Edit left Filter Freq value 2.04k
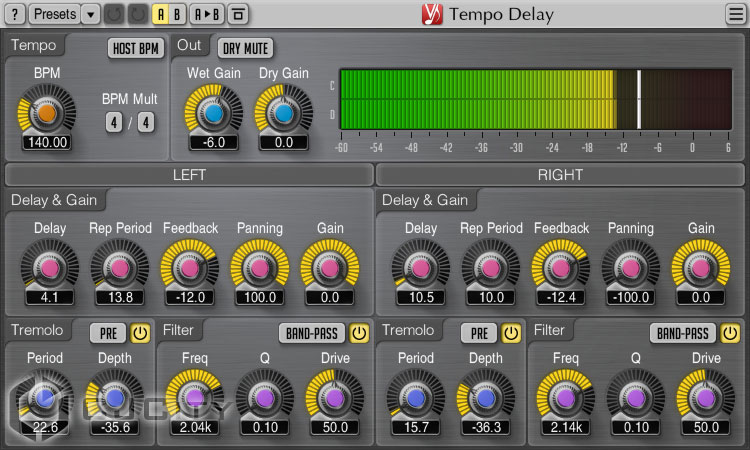 (x=195, y=427)
